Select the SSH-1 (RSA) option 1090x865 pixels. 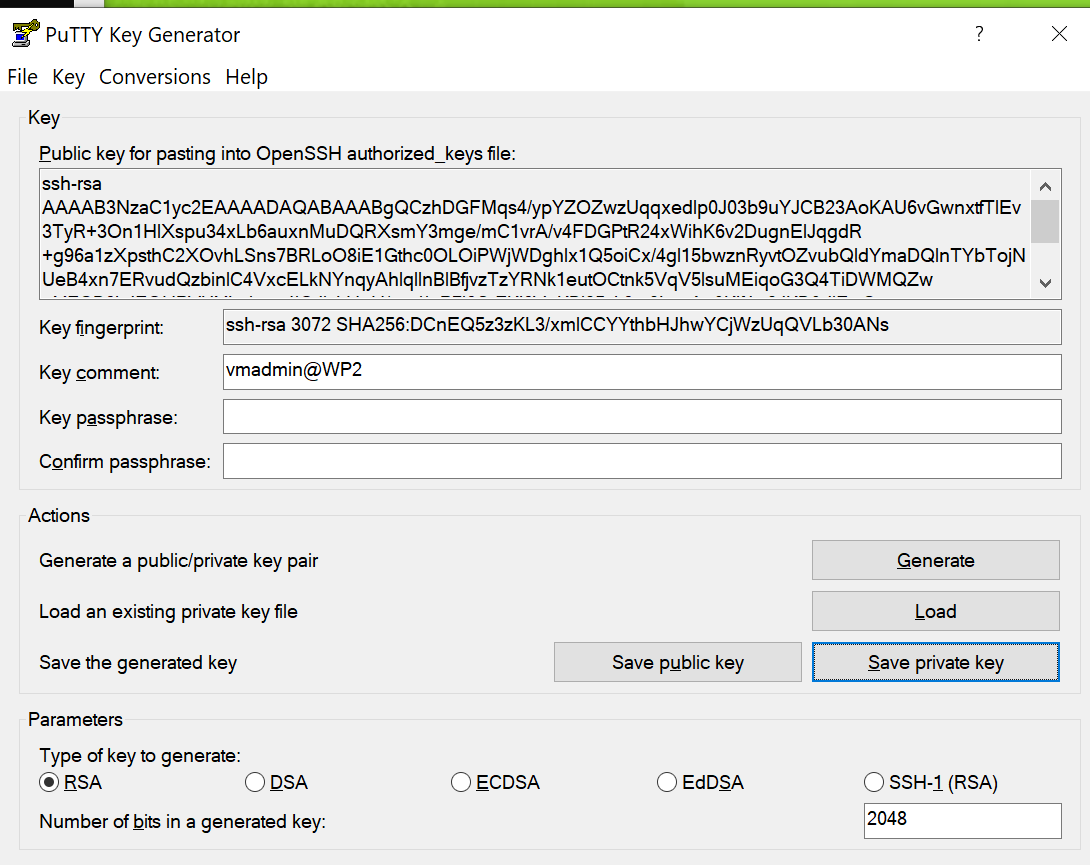[x=873, y=783]
